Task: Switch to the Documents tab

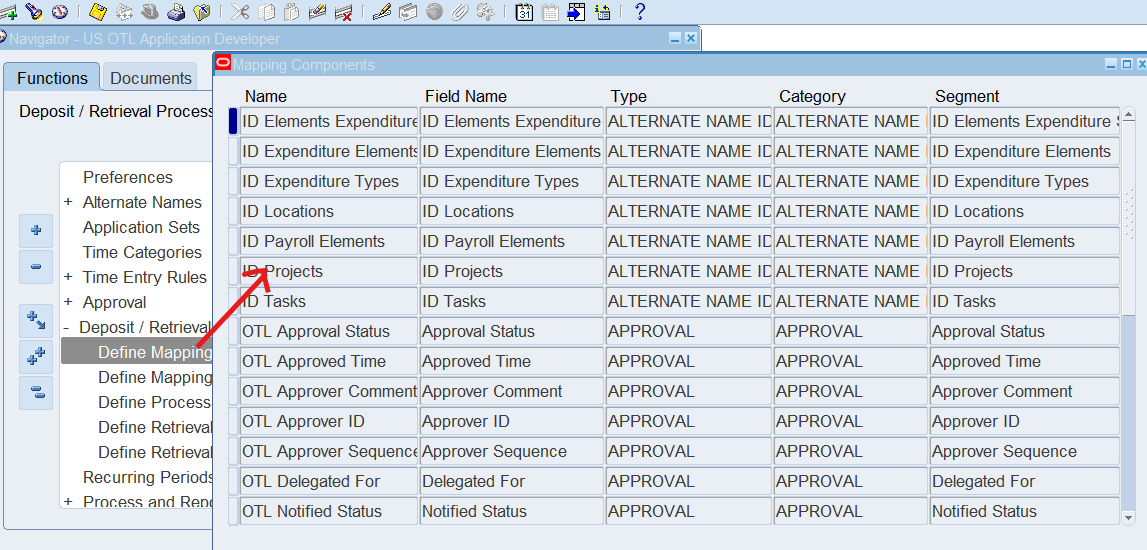Action: tap(150, 78)
